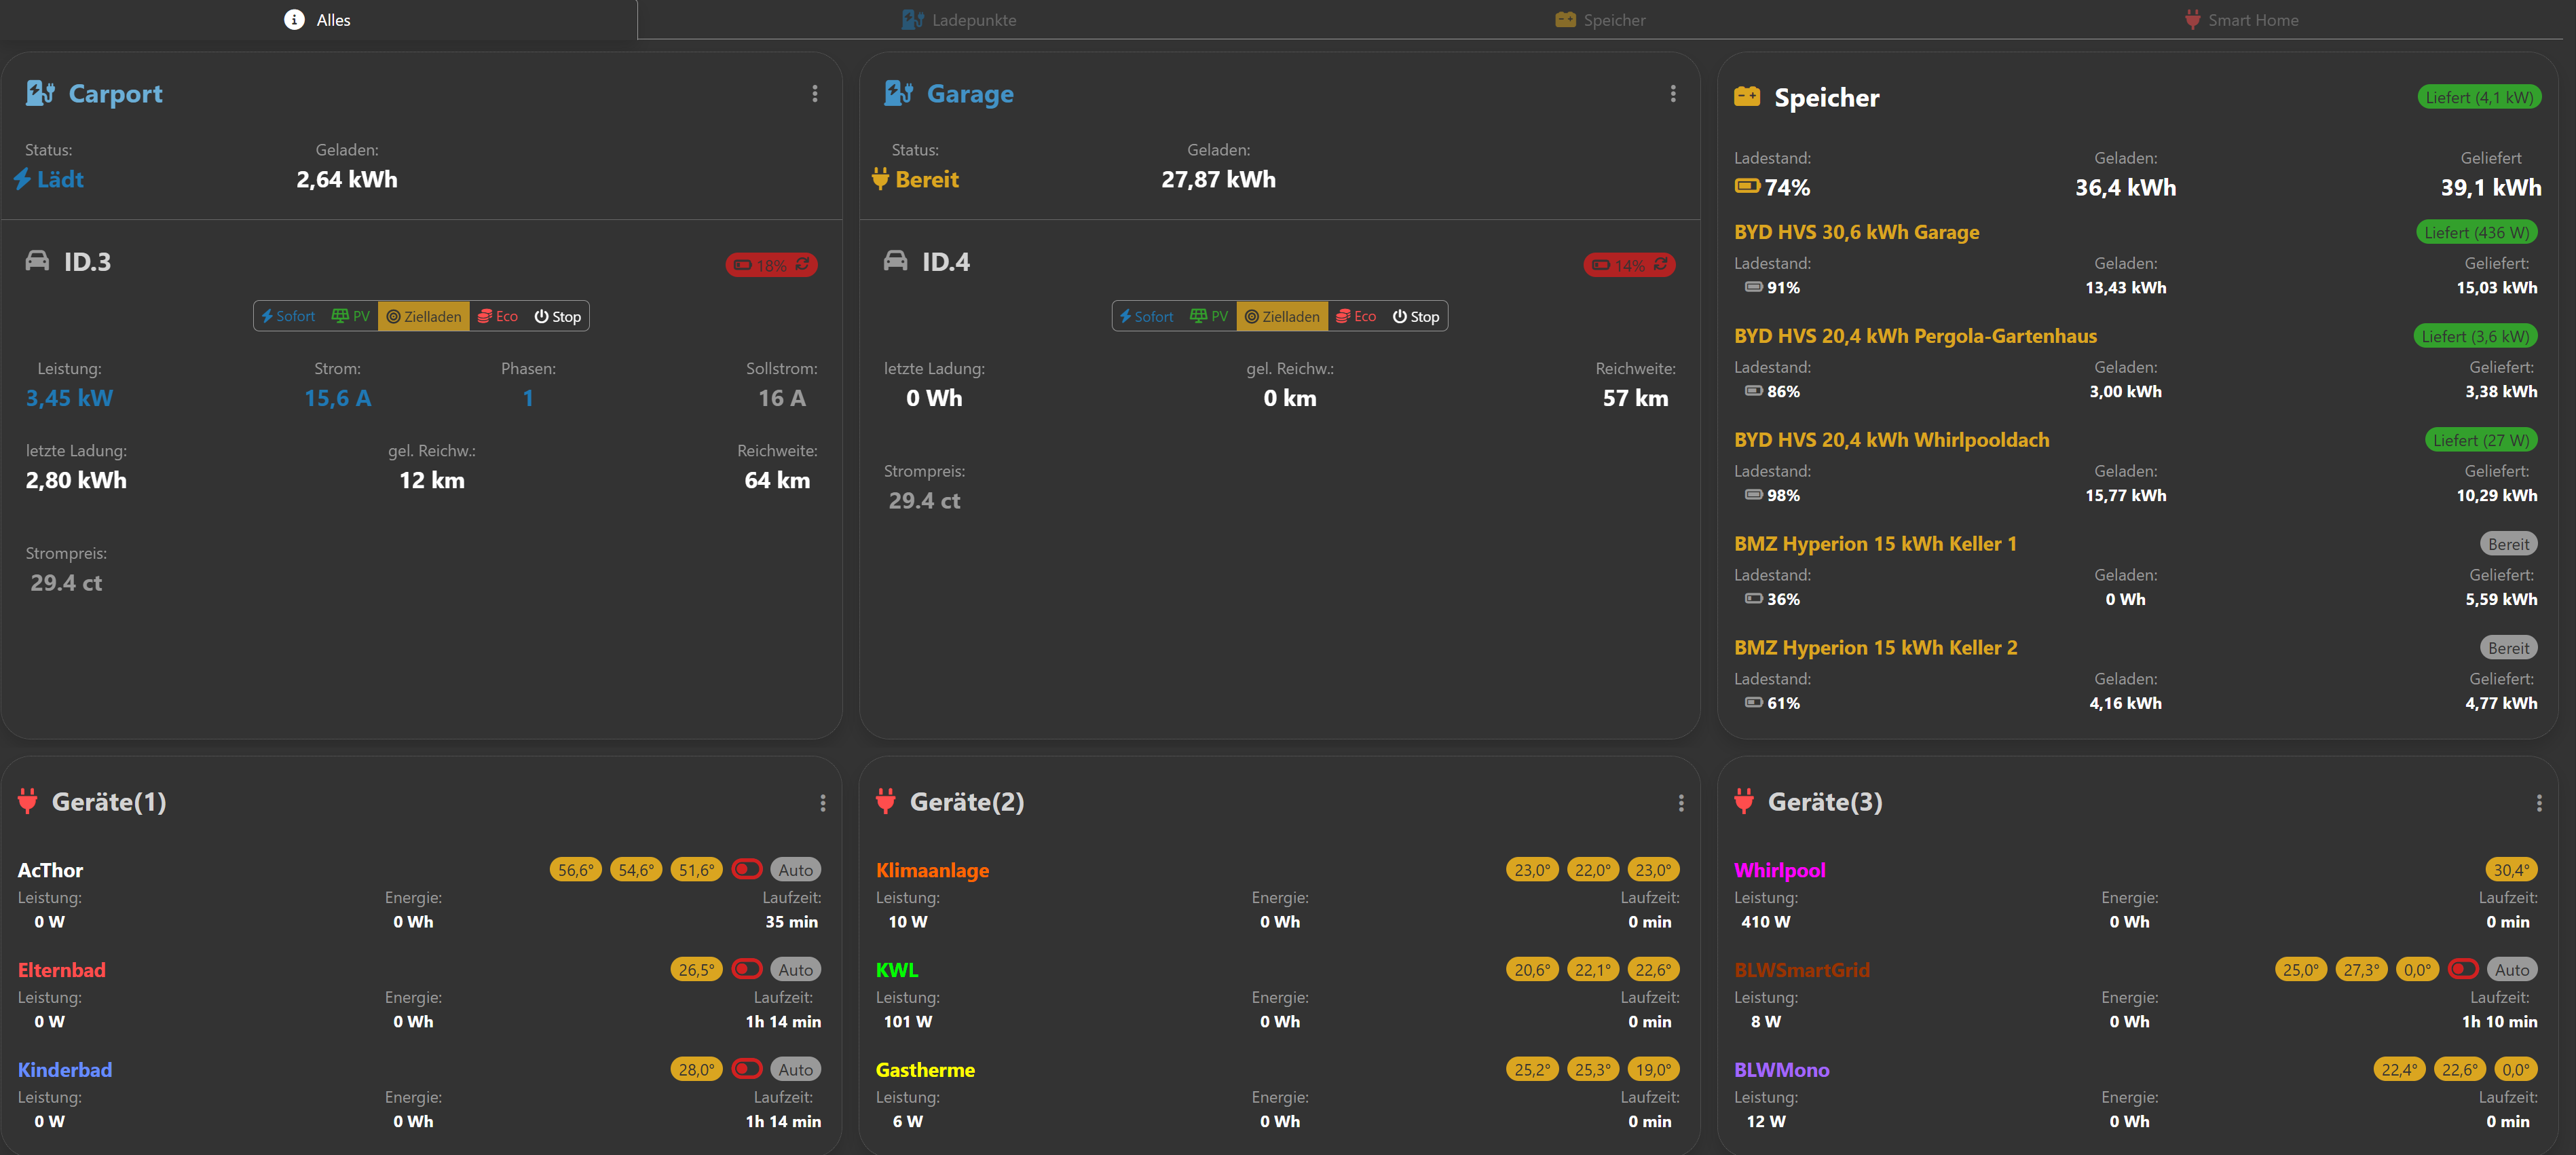Click the Speicher battery icon
The width and height of the screenshot is (2576, 1155).
(x=1746, y=97)
